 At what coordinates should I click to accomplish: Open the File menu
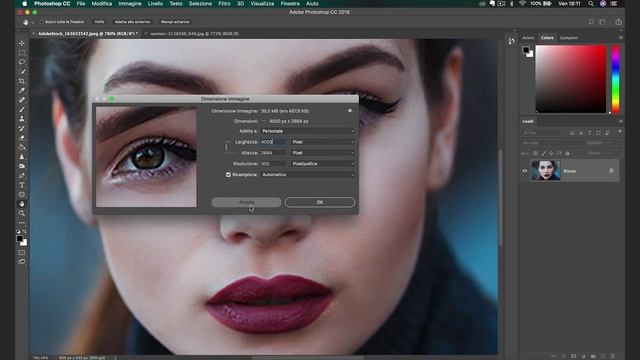(x=81, y=4)
